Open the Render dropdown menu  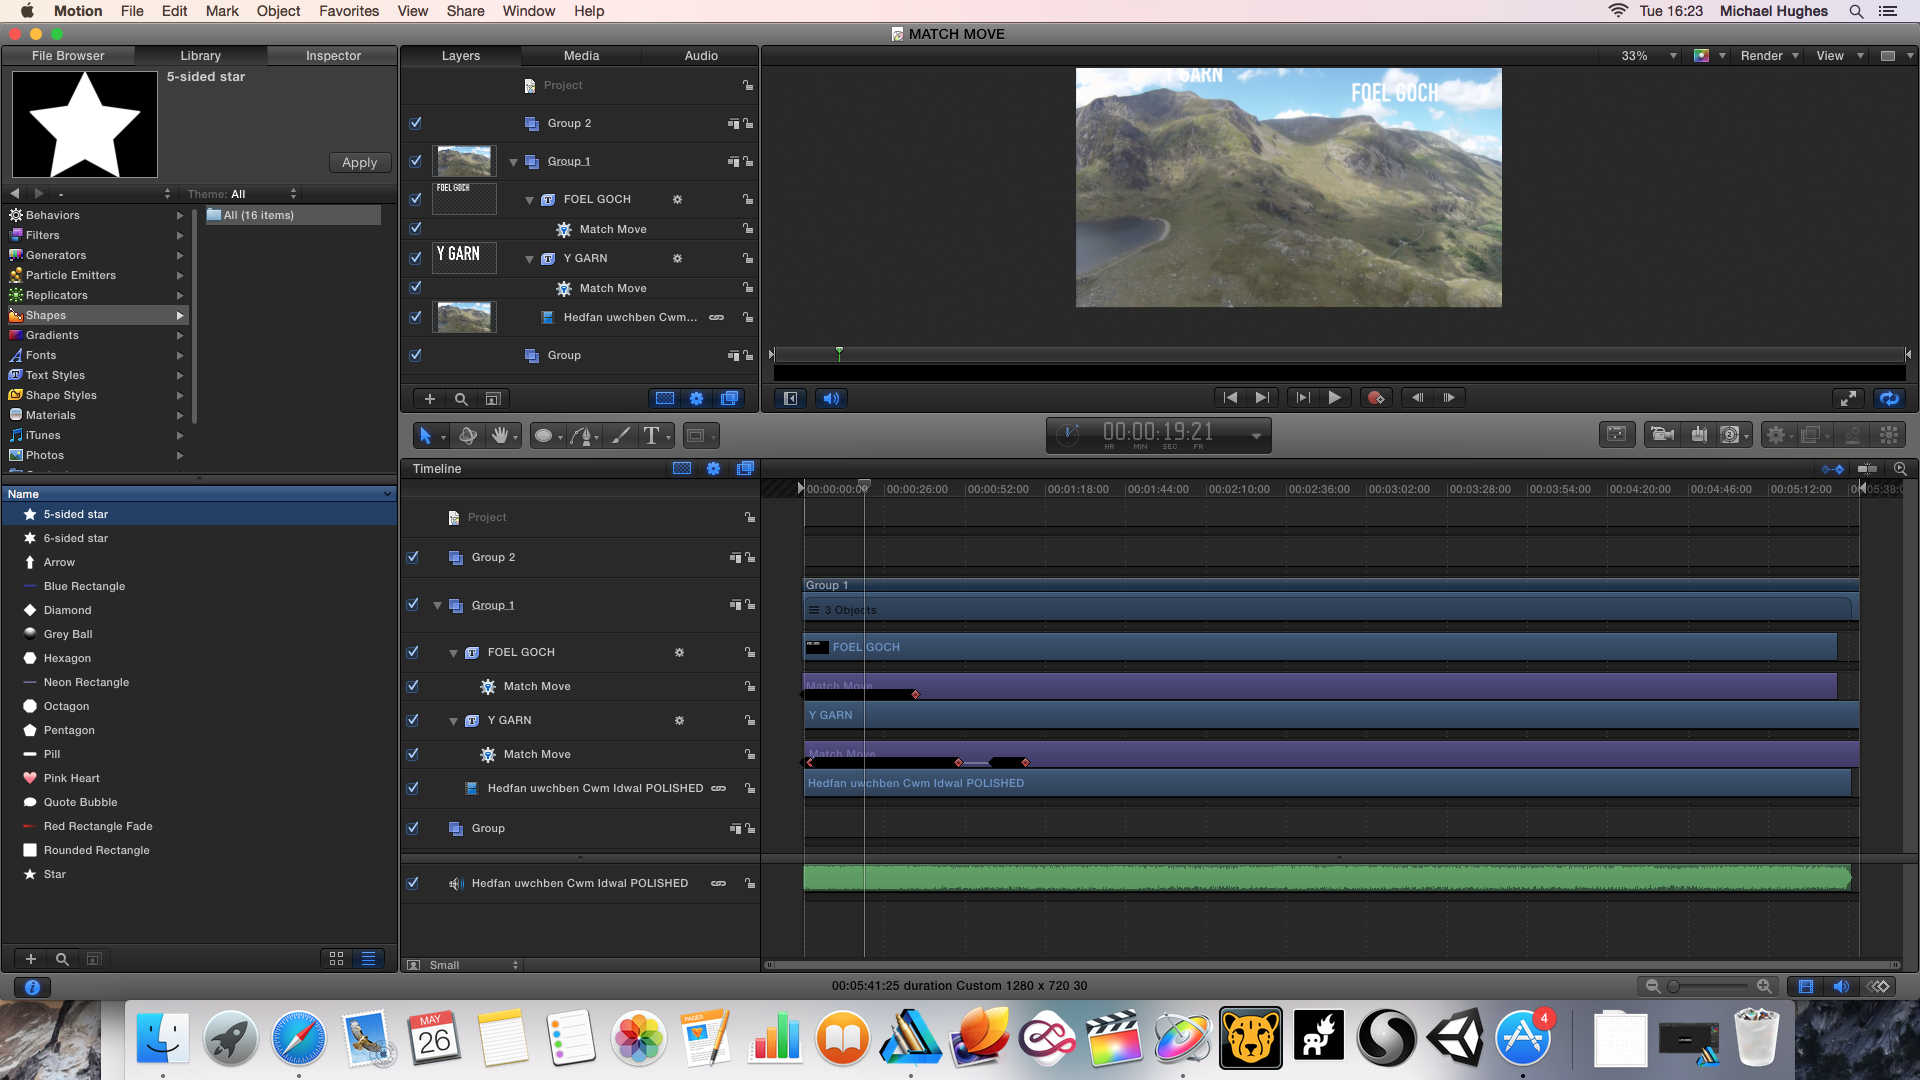coord(1768,56)
